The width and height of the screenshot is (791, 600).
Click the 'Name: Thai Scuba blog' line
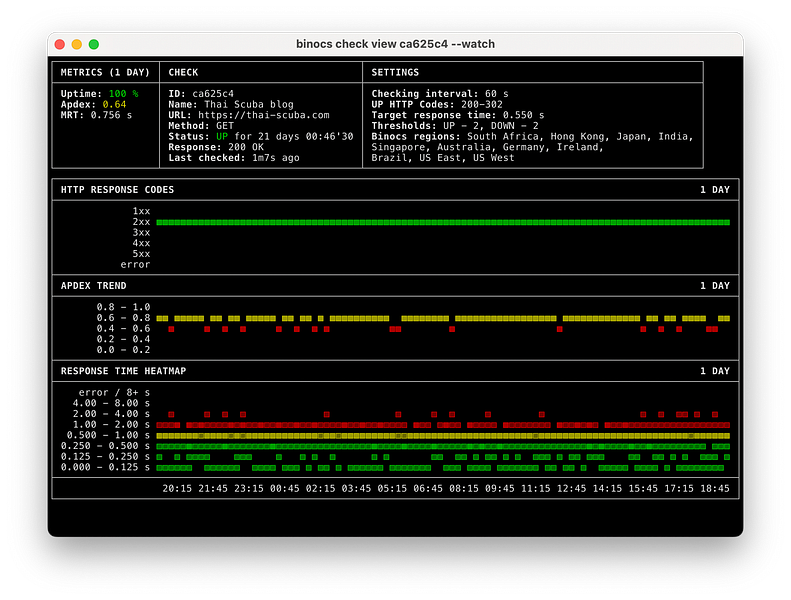231,104
